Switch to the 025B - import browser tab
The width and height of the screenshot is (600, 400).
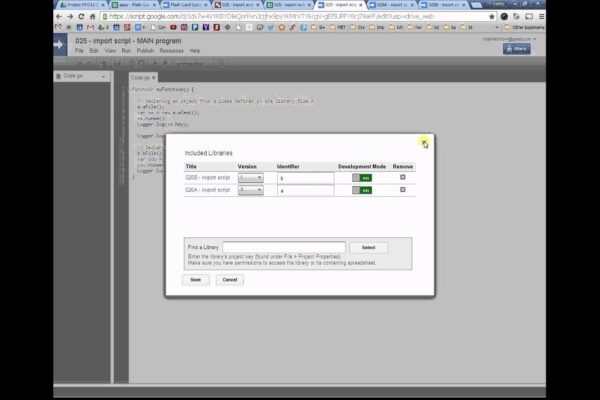(x=443, y=5)
